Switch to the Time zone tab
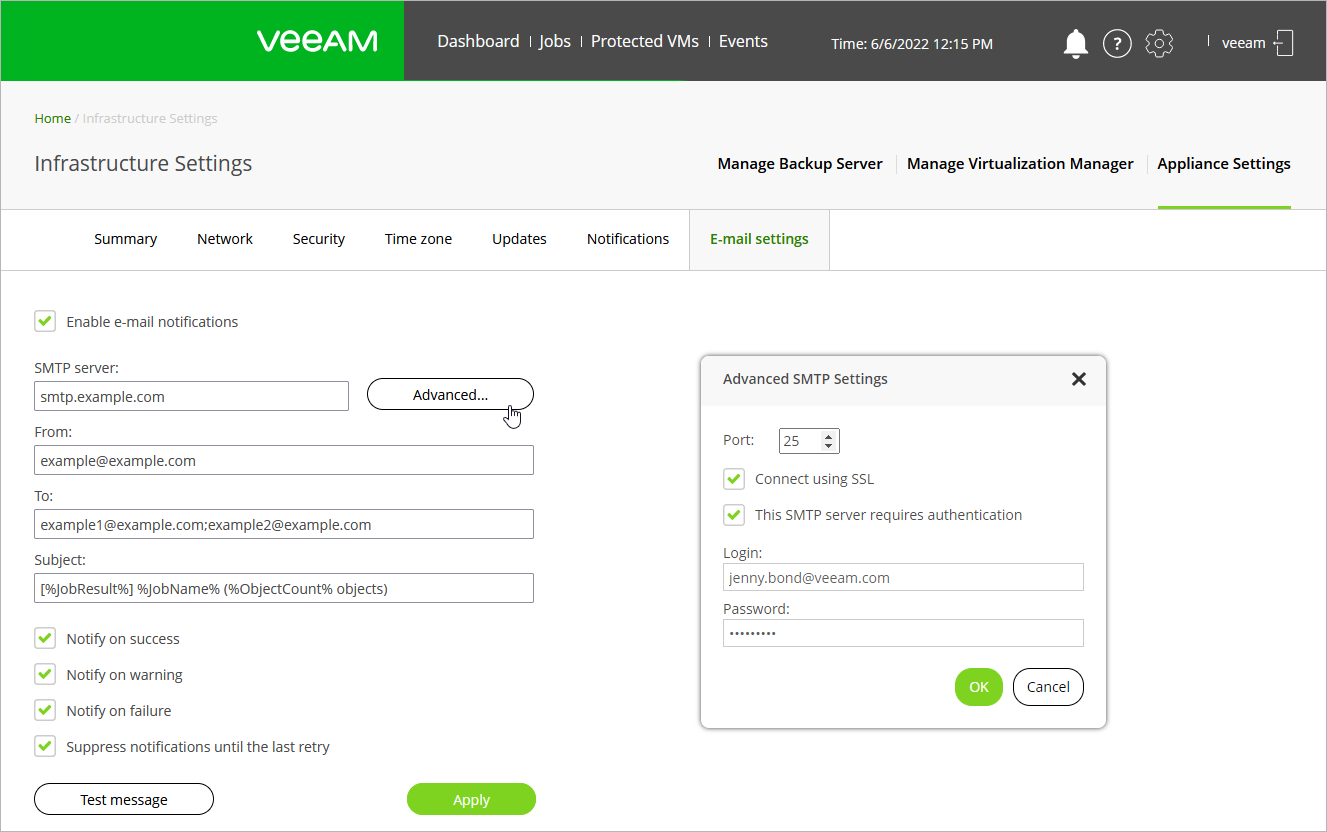 (x=418, y=239)
